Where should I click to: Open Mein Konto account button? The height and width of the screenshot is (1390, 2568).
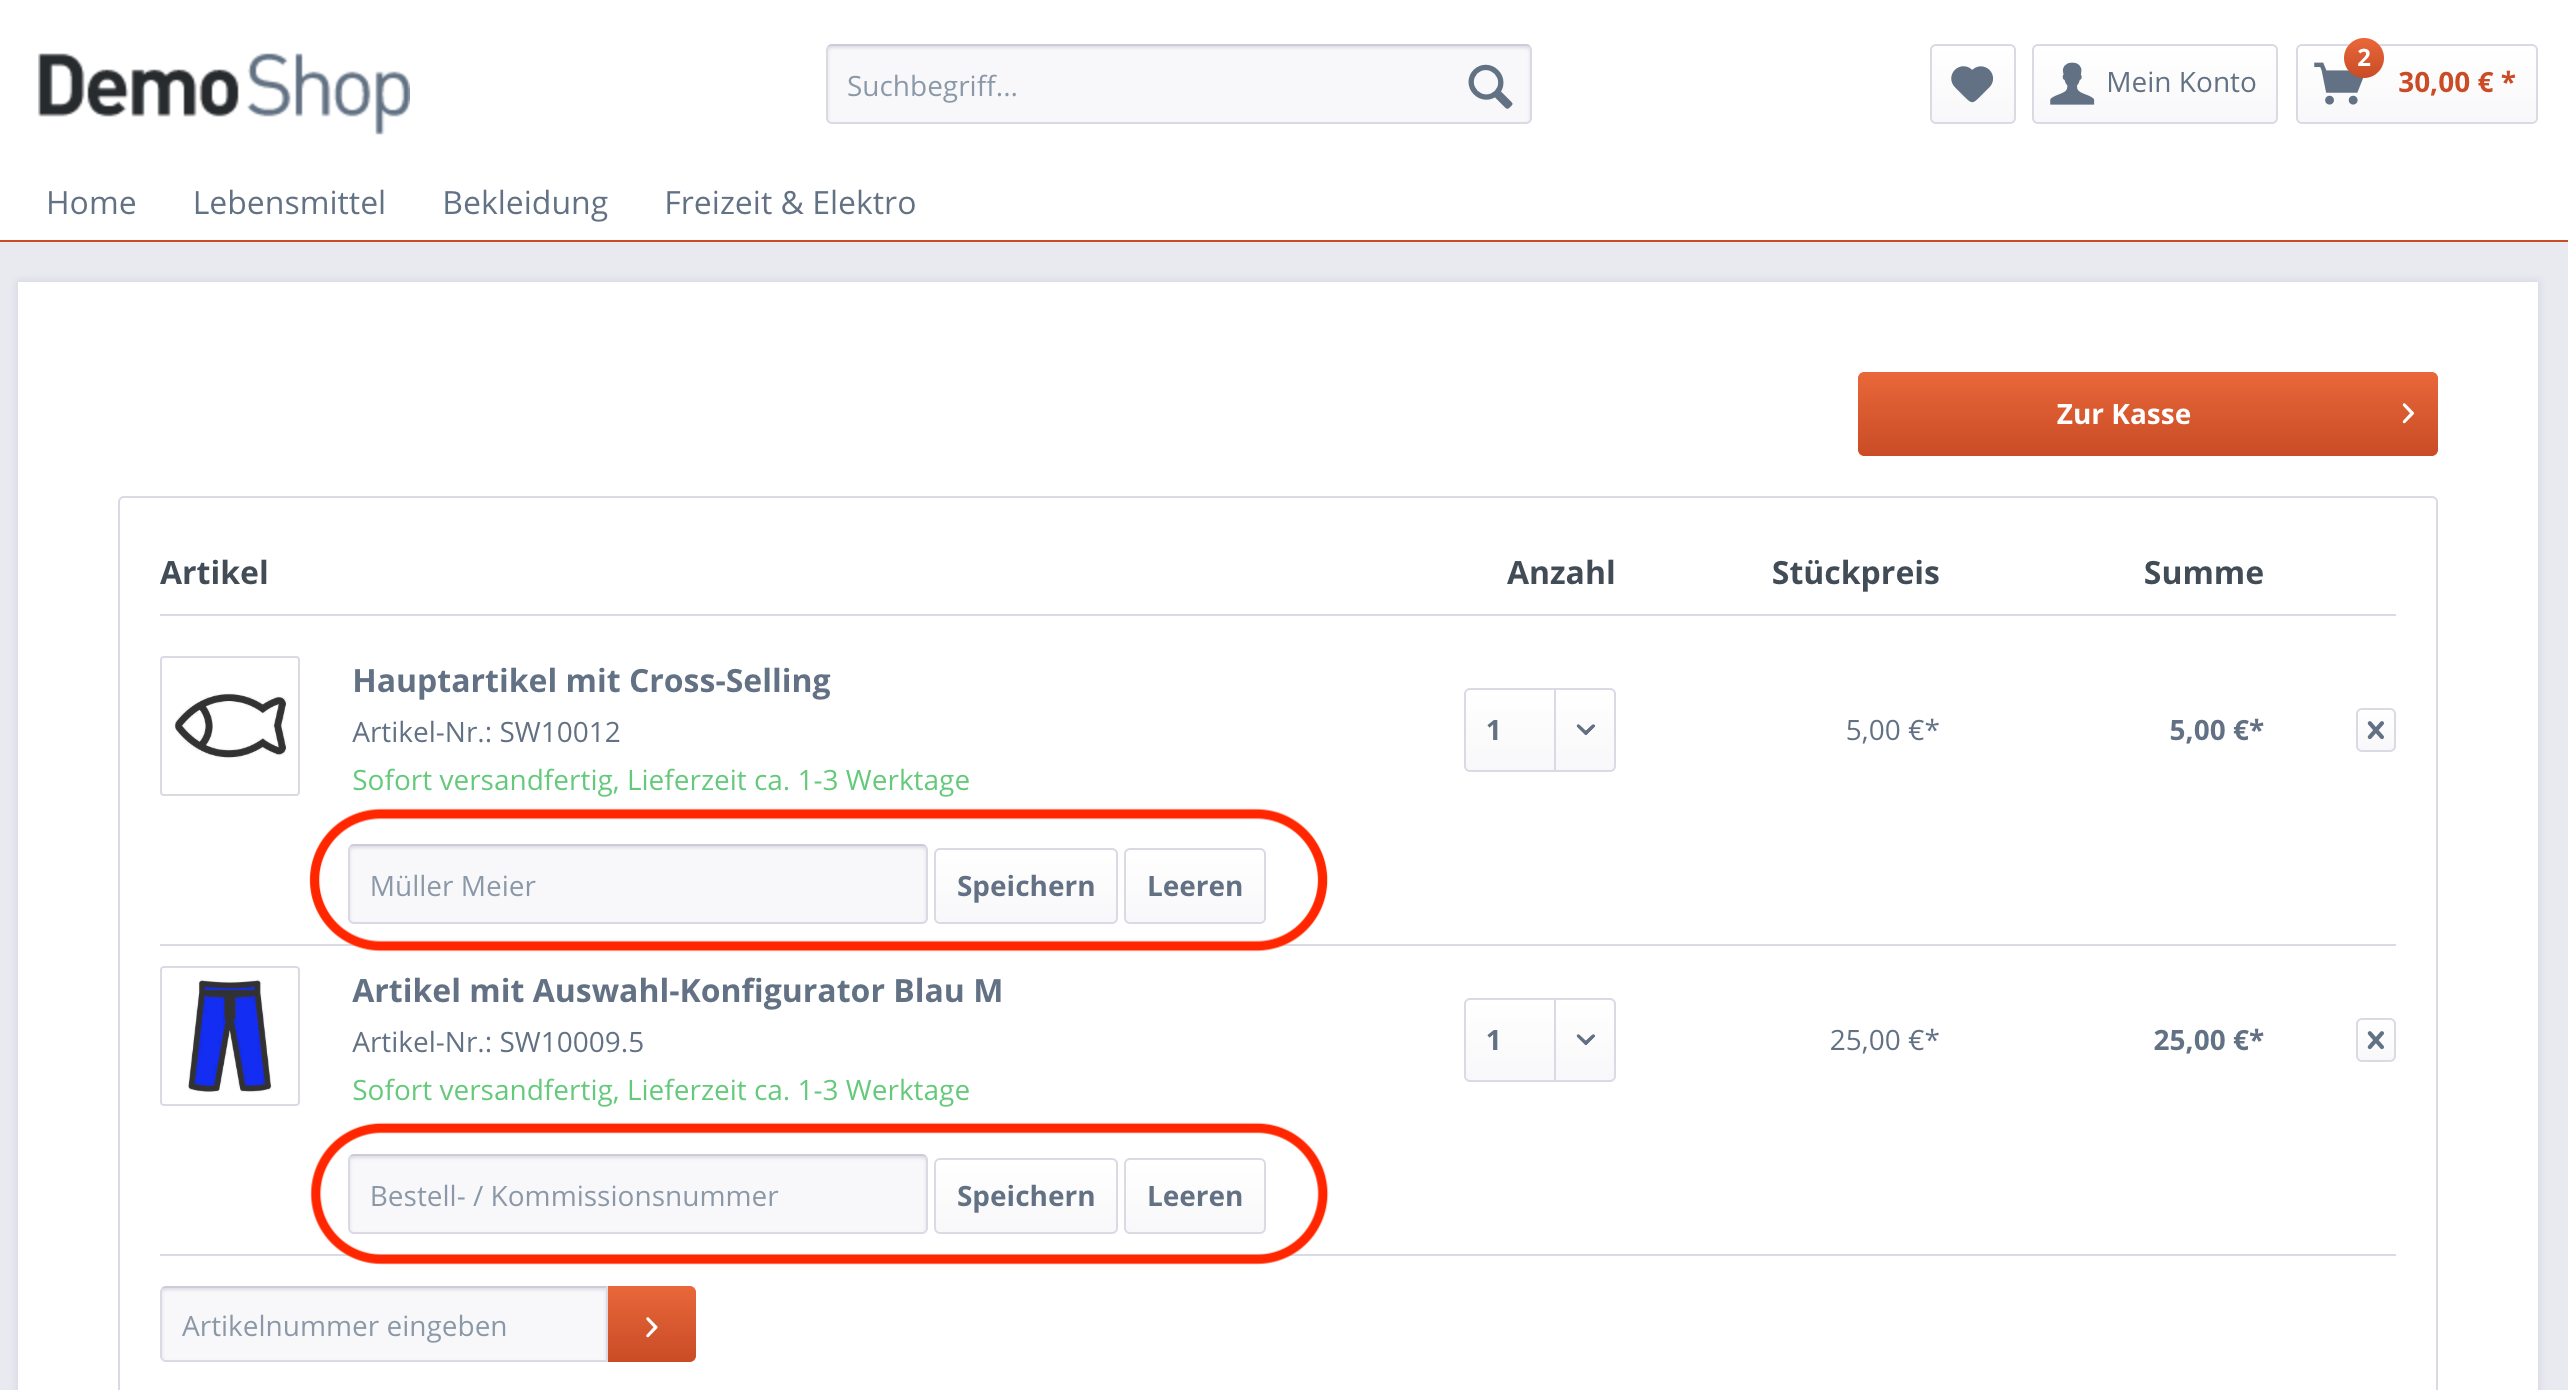[2154, 84]
